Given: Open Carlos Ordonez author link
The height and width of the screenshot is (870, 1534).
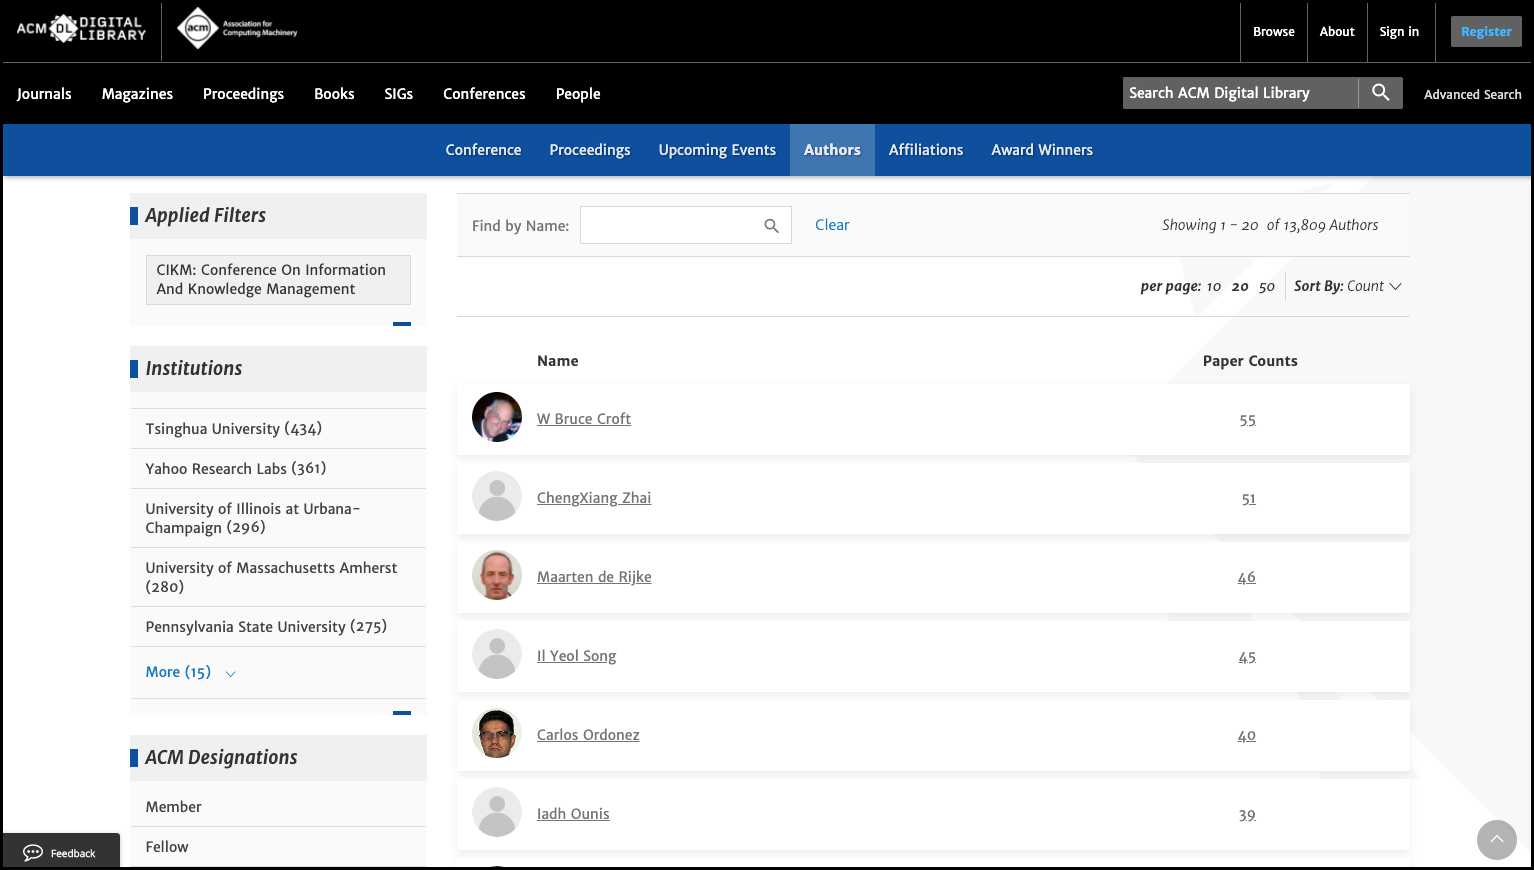Looking at the screenshot, I should coord(588,735).
